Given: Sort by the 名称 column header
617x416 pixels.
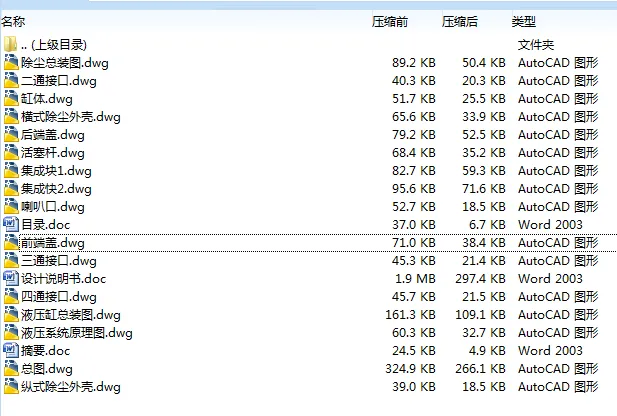Looking at the screenshot, I should pos(13,21).
